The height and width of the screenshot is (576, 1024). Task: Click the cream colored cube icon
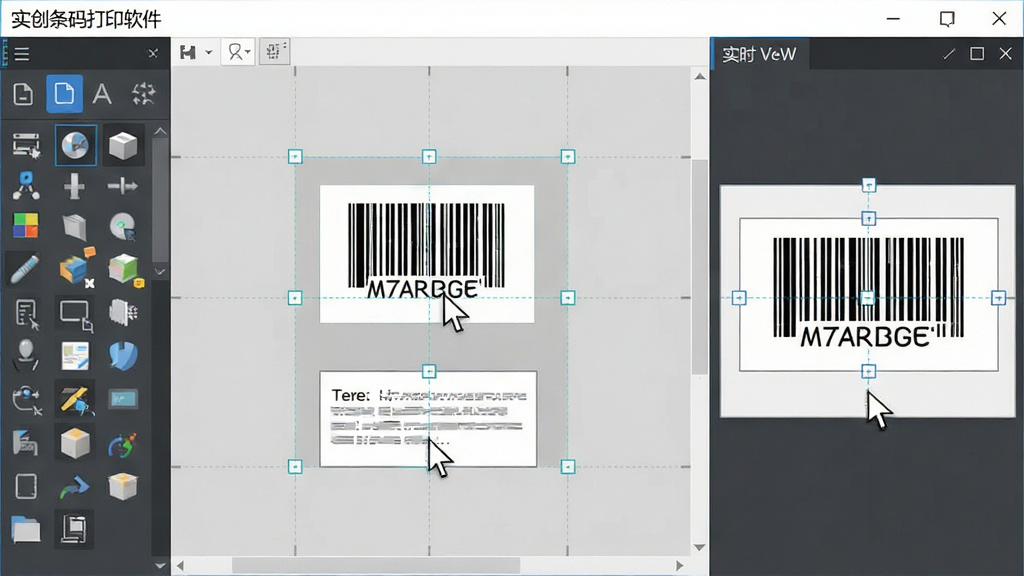[x=75, y=443]
